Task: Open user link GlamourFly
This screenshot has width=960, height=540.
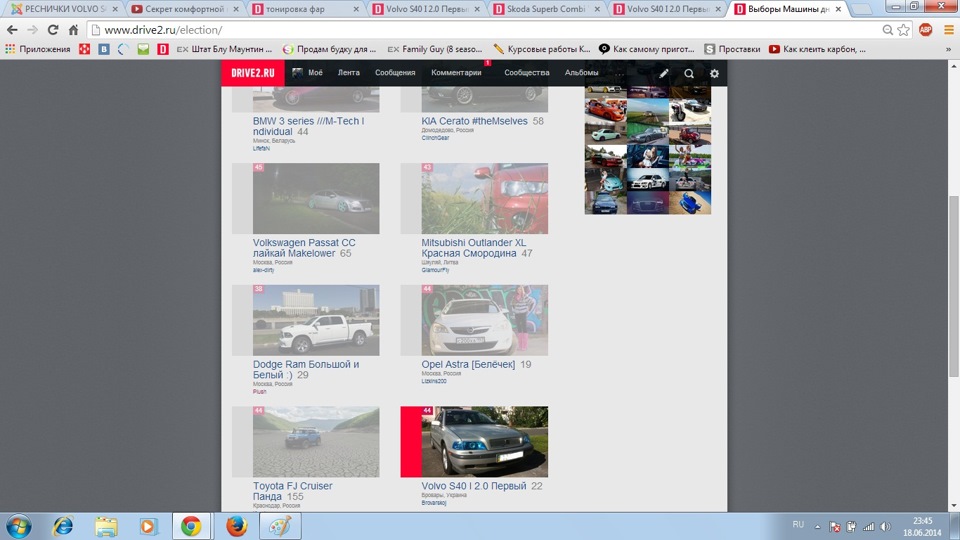Action: 435,270
